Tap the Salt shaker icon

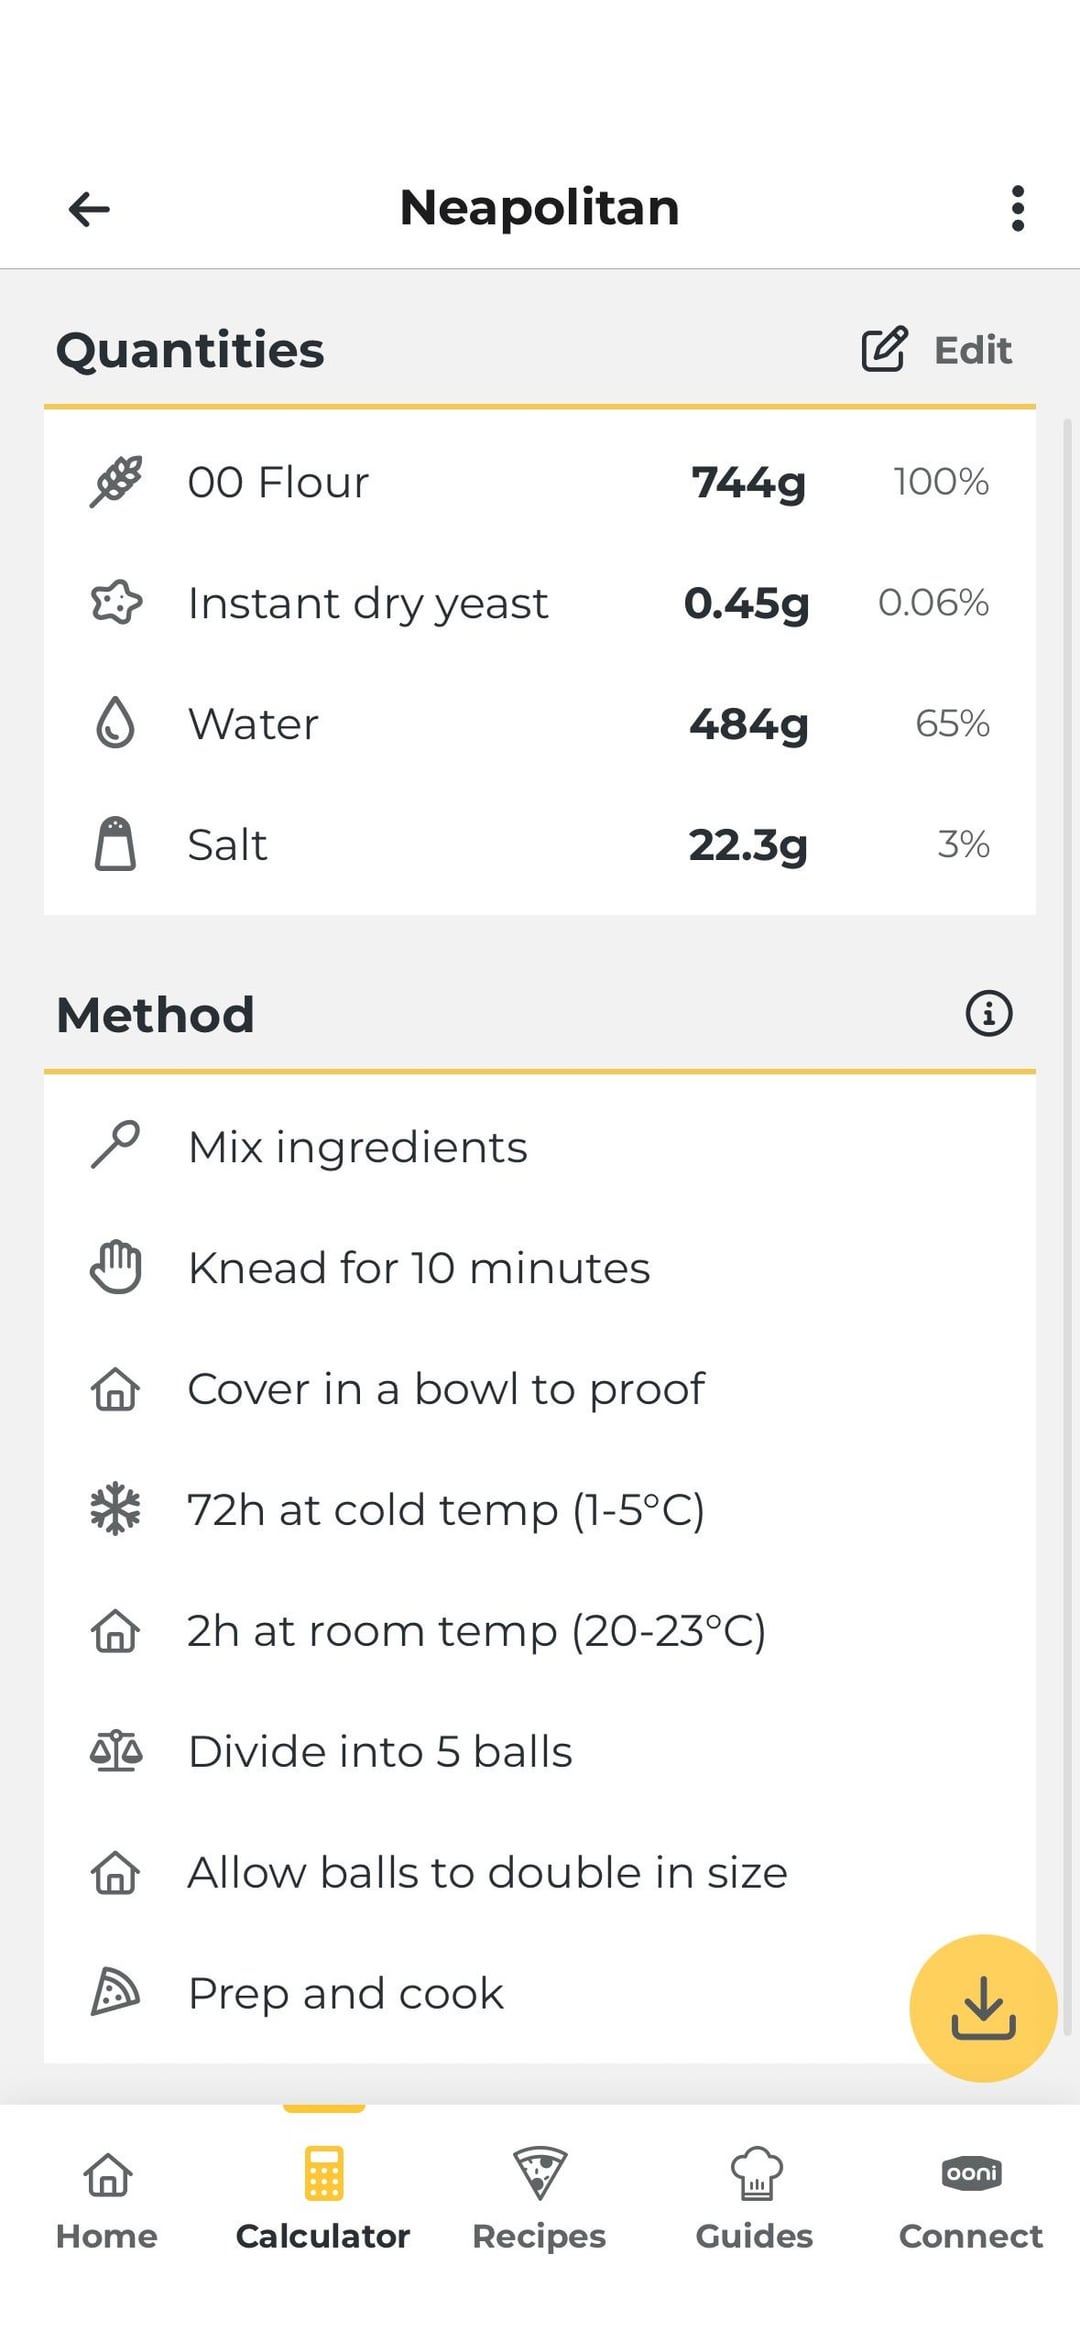coord(116,844)
